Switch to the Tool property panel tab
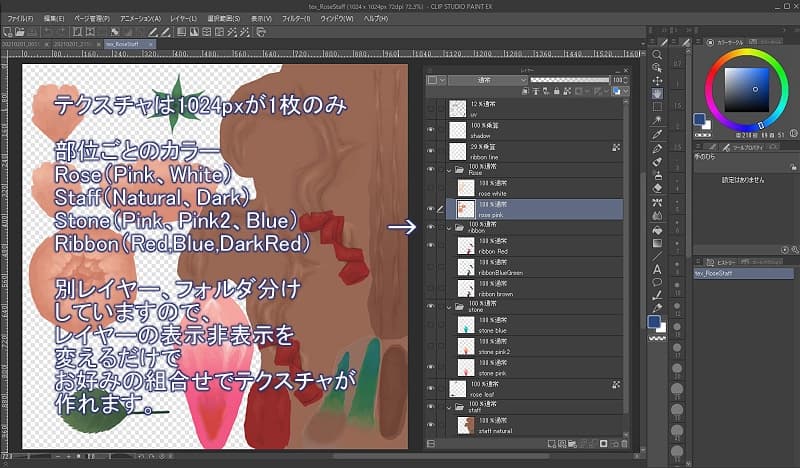The image size is (800, 468). pos(742,147)
